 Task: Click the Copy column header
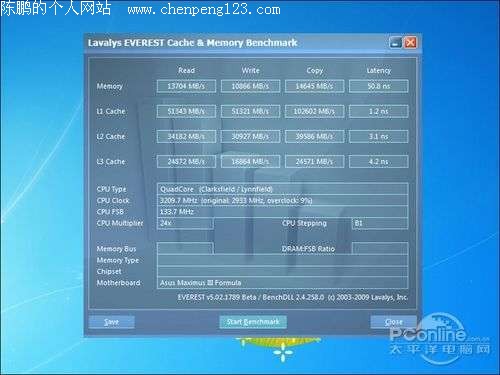tap(315, 71)
